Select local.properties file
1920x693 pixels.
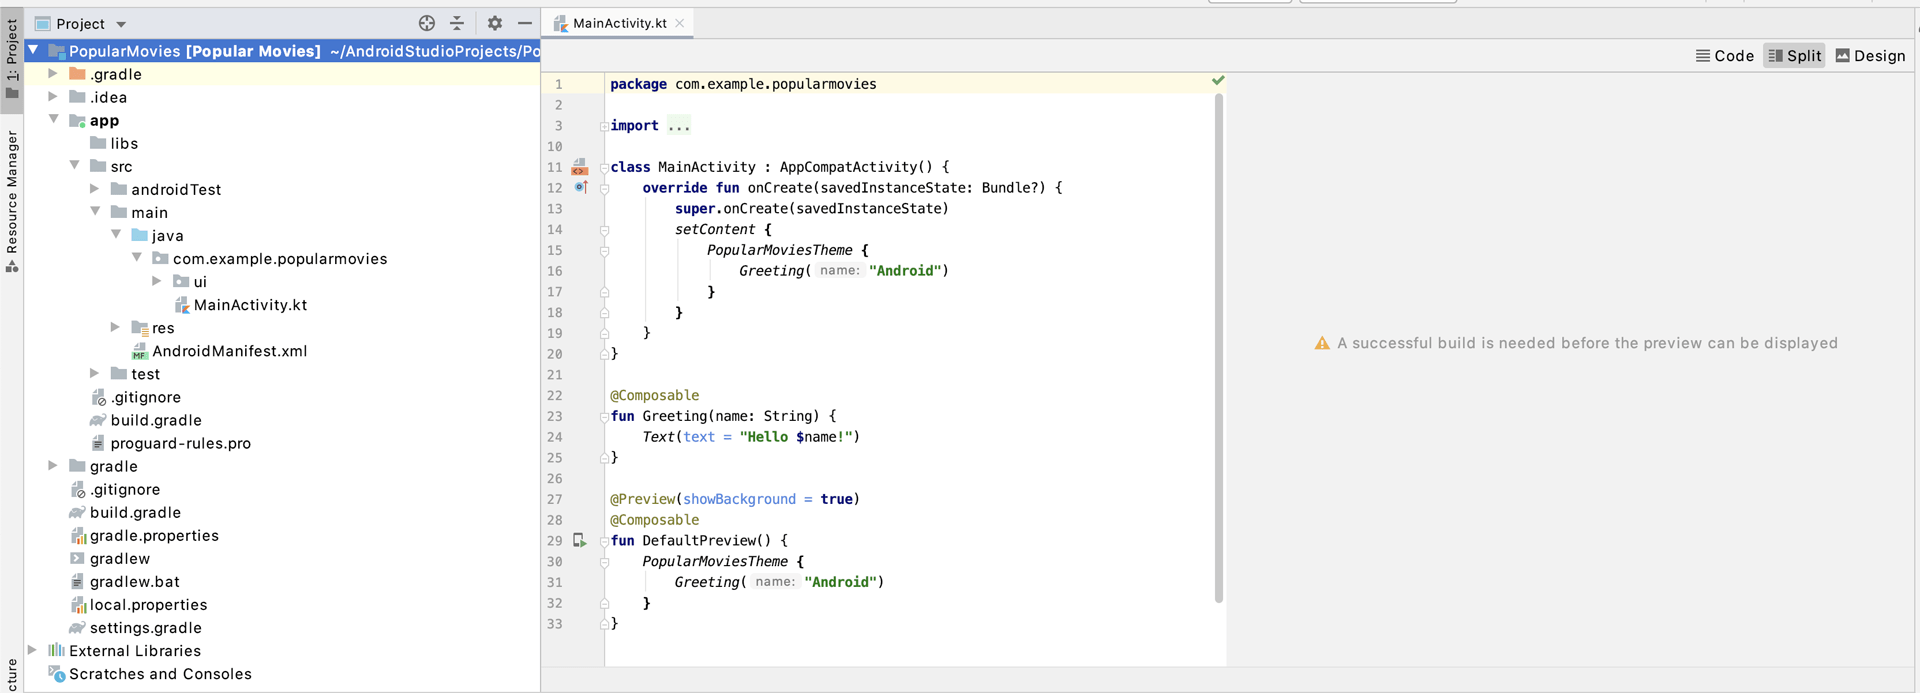pos(148,604)
